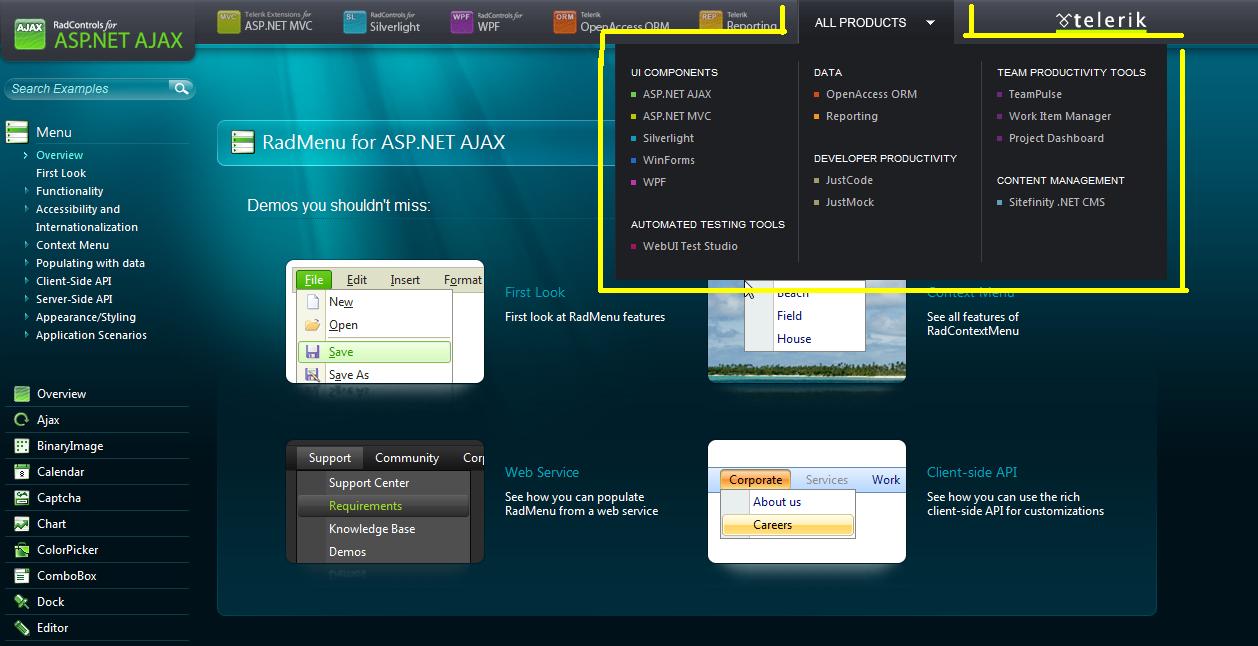Click the Menu icon in sidebar header

click(x=16, y=132)
